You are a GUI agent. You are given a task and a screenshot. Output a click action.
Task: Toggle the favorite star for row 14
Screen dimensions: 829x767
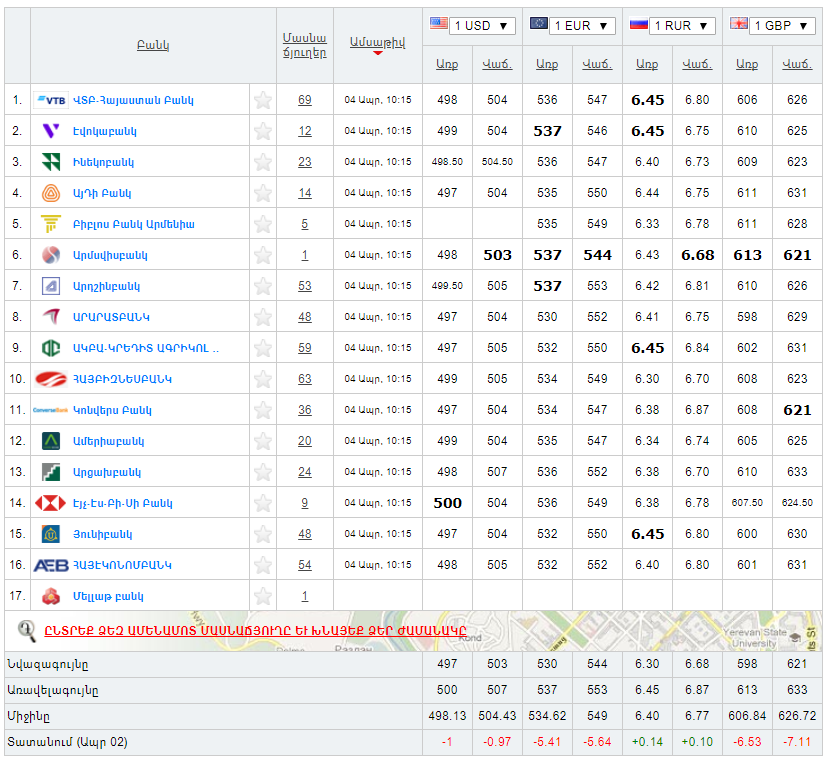click(x=263, y=503)
